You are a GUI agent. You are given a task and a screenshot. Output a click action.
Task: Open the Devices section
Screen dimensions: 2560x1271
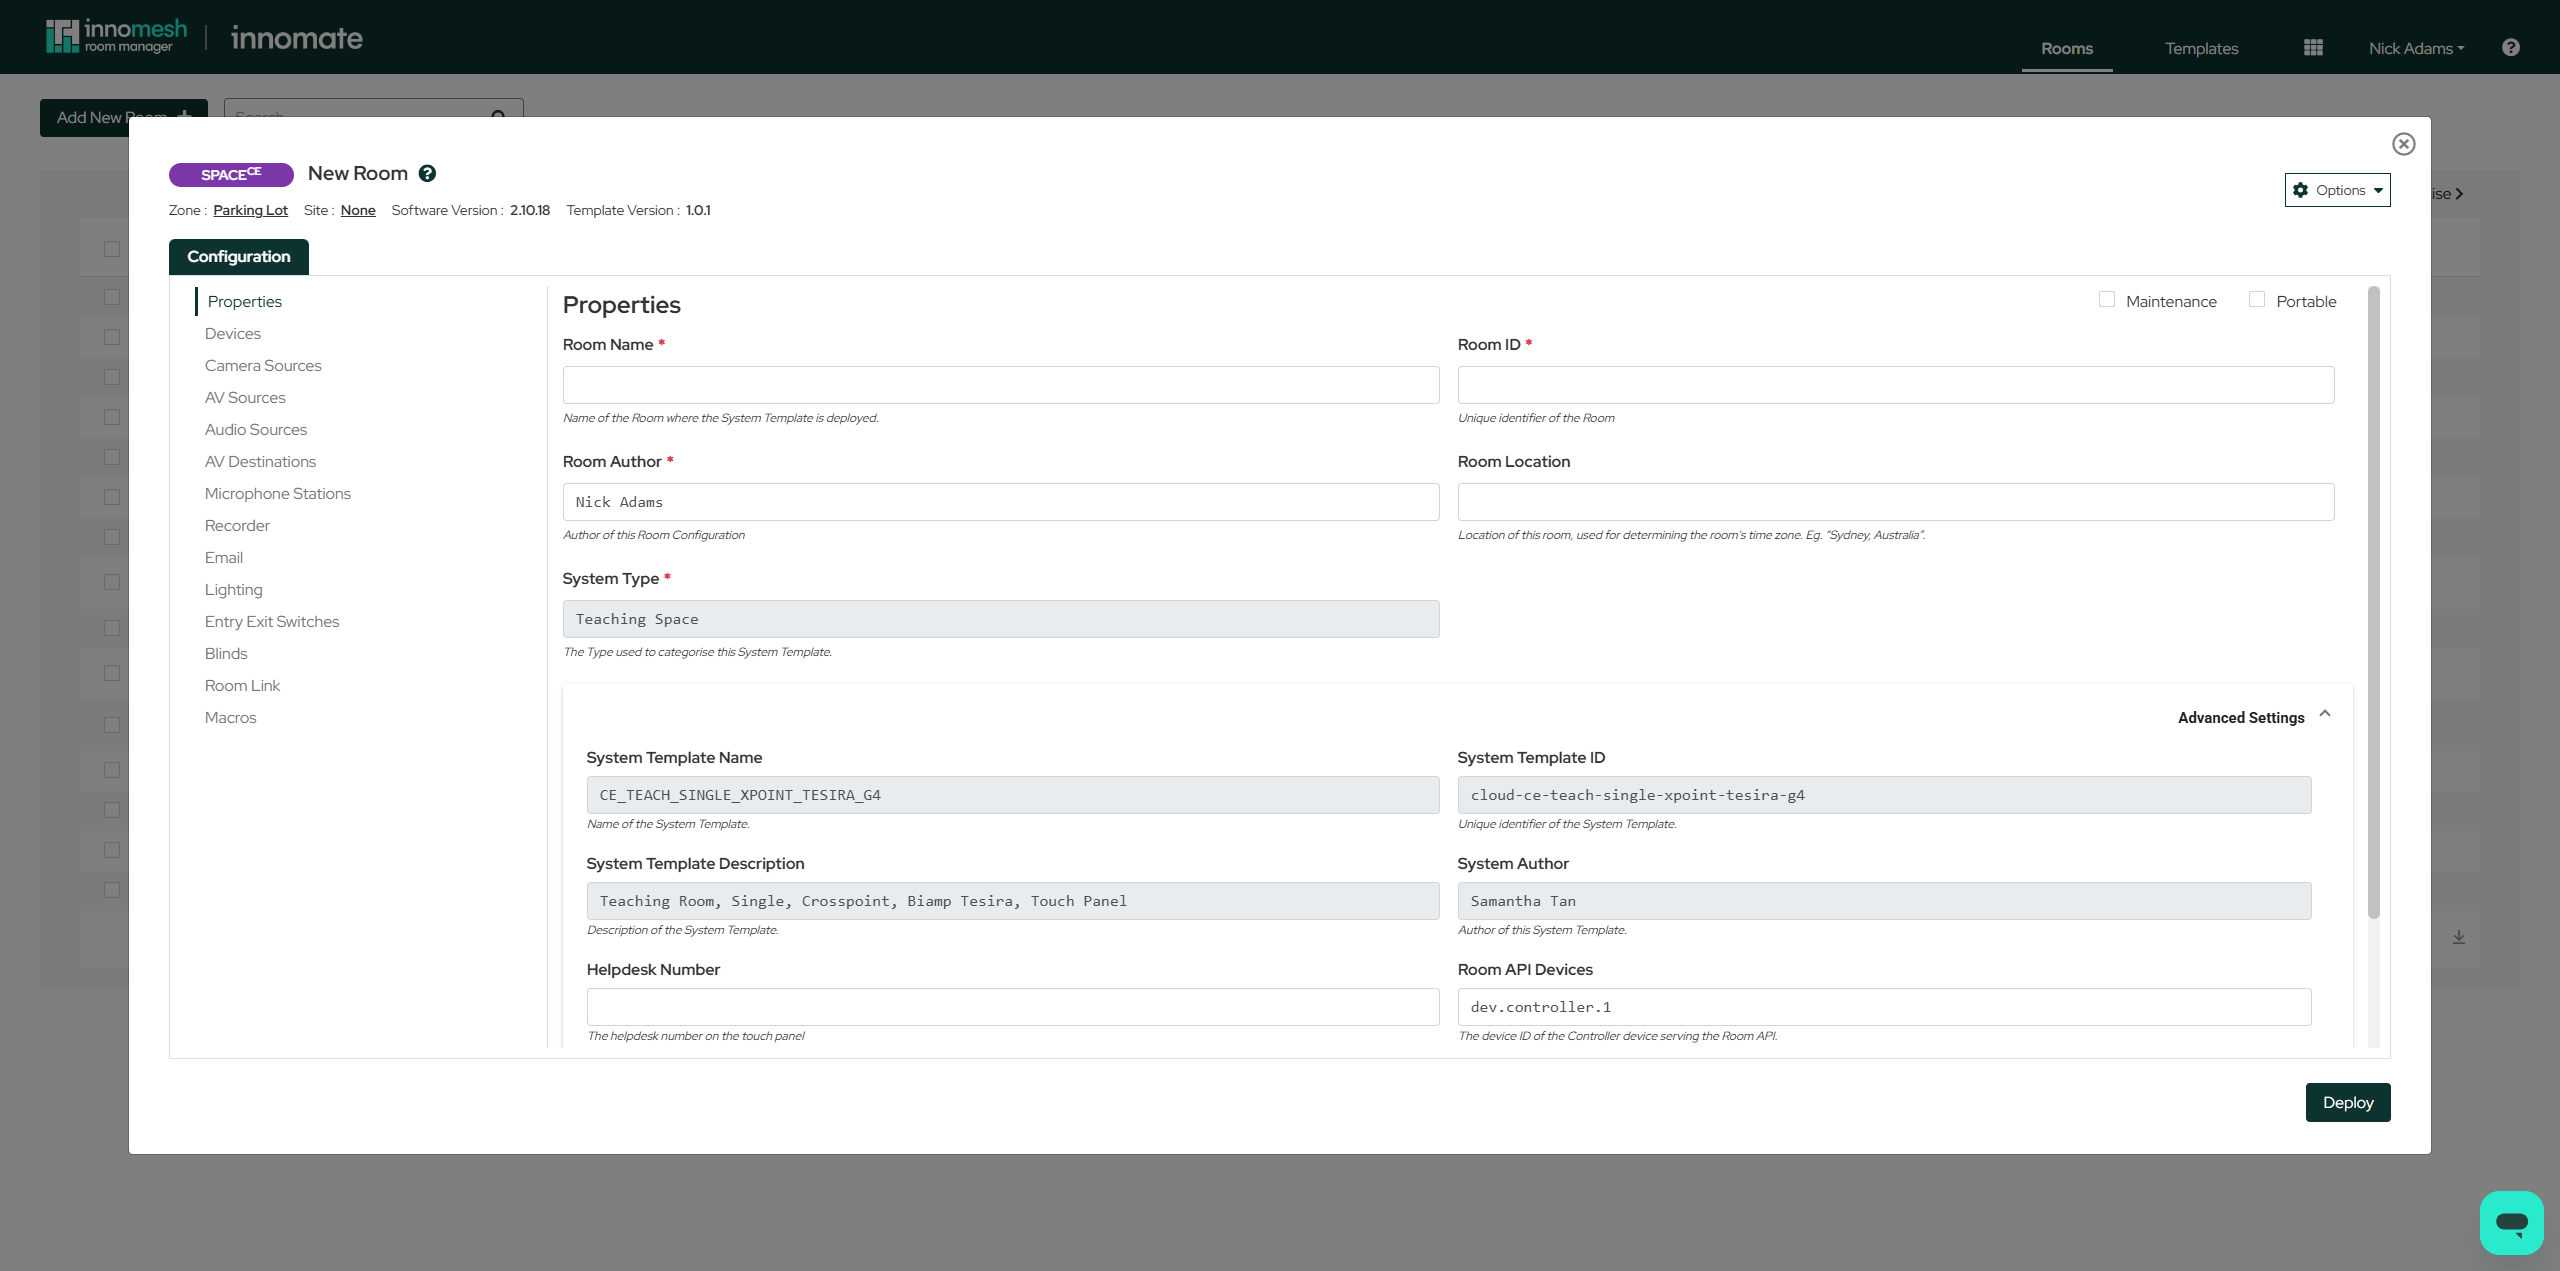(x=233, y=334)
